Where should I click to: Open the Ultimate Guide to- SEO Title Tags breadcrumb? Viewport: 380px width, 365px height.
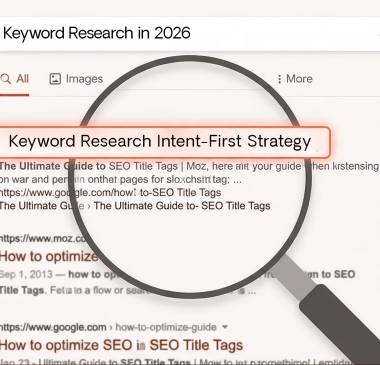click(x=182, y=206)
